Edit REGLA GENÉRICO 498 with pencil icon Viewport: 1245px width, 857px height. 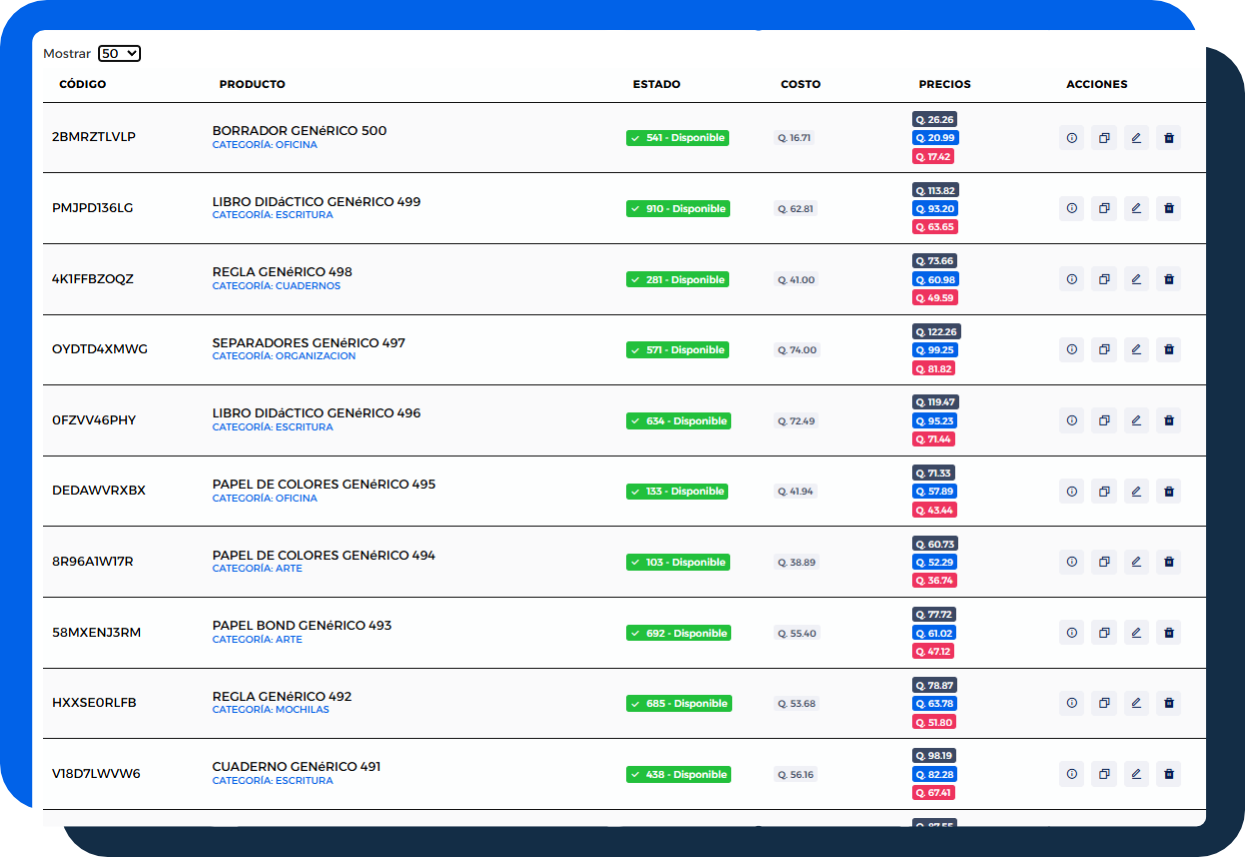pos(1136,279)
